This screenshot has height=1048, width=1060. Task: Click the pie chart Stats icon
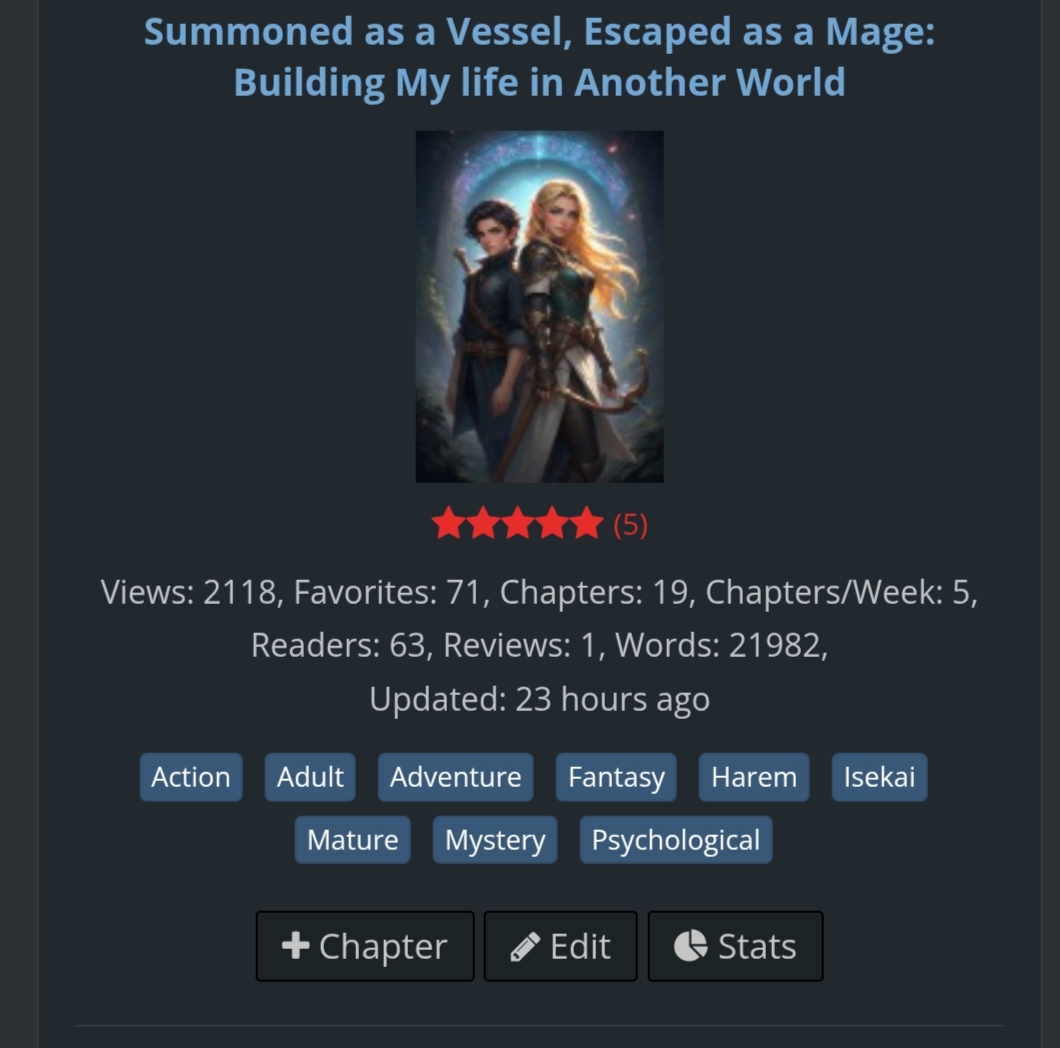[690, 945]
